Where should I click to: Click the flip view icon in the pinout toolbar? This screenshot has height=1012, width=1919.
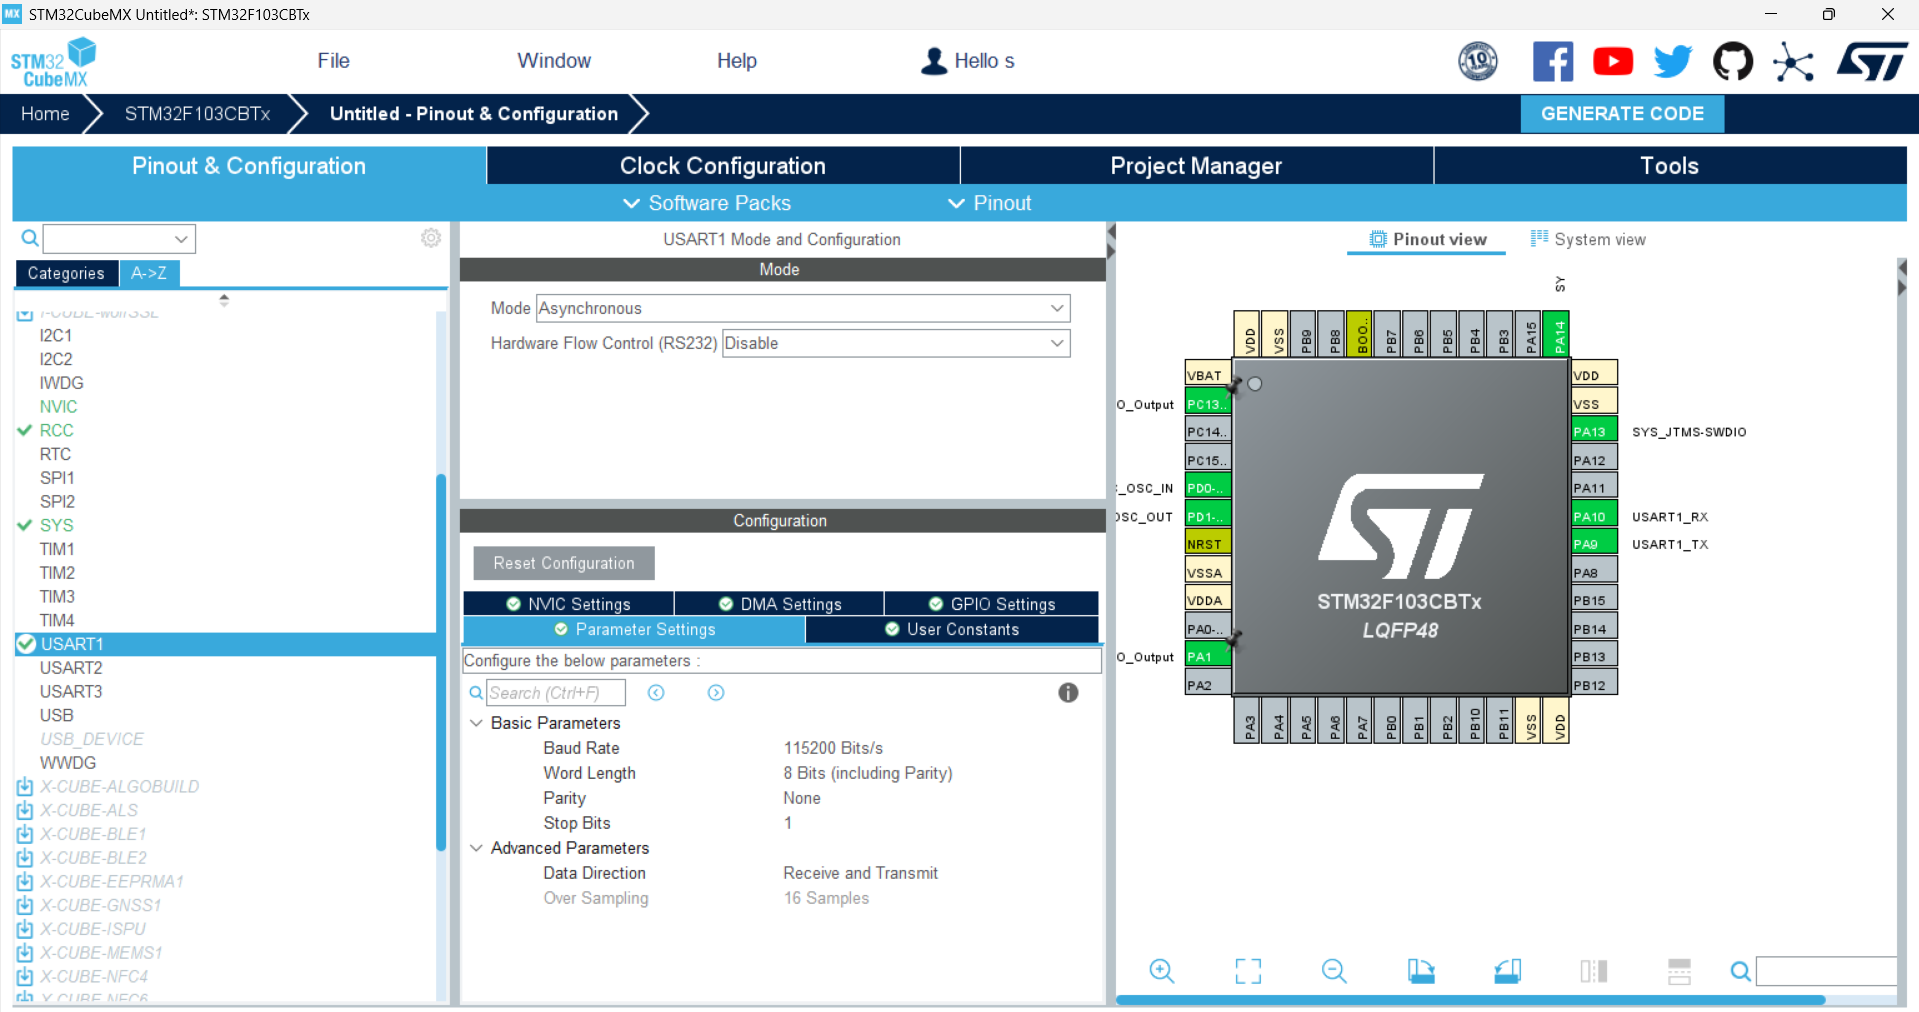click(x=1594, y=971)
